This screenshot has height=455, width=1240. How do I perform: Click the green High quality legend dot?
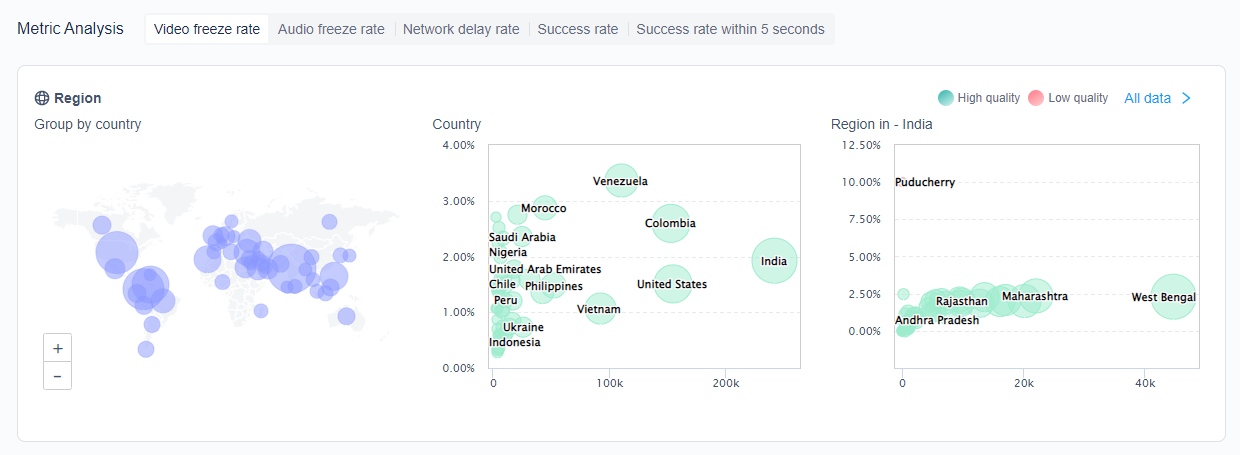coord(946,98)
